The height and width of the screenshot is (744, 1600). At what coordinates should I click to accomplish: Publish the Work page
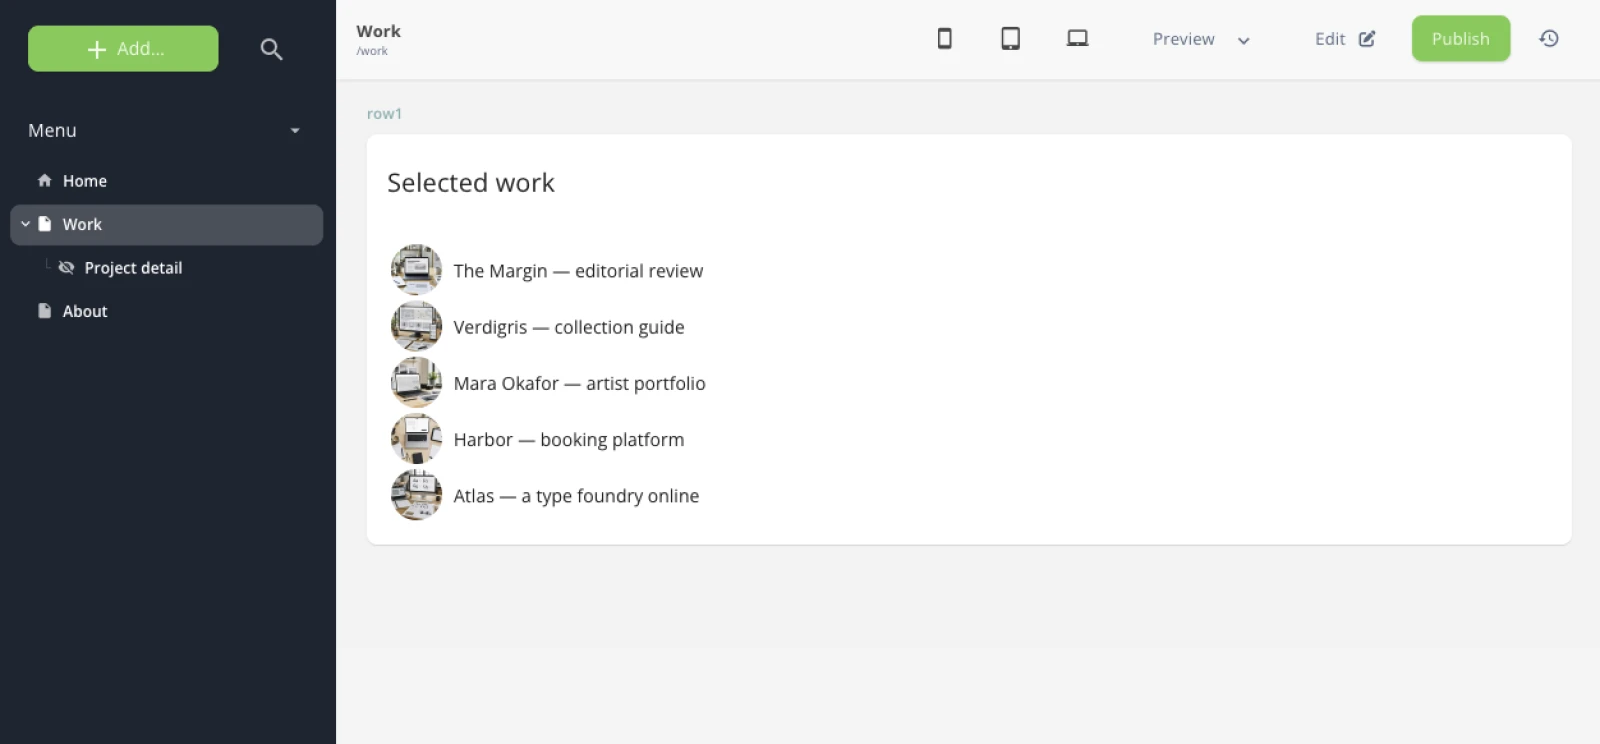(1461, 39)
